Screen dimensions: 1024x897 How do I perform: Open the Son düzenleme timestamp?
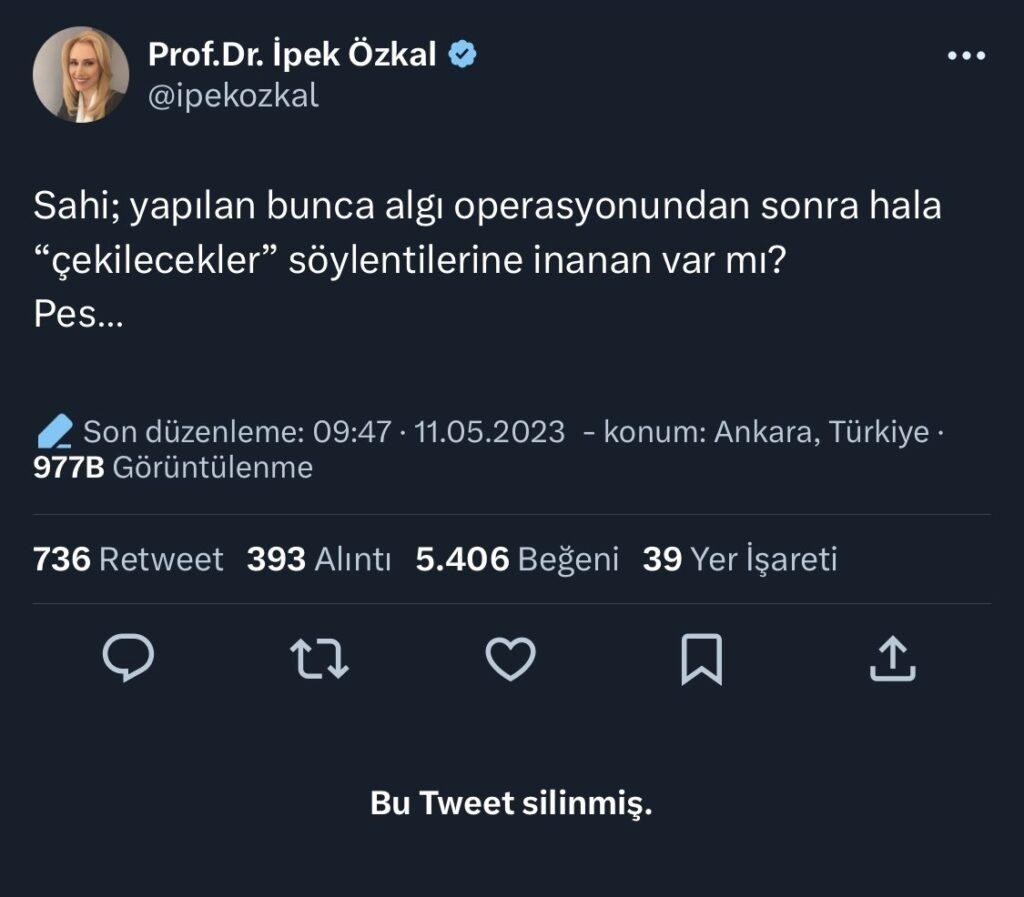[324, 433]
